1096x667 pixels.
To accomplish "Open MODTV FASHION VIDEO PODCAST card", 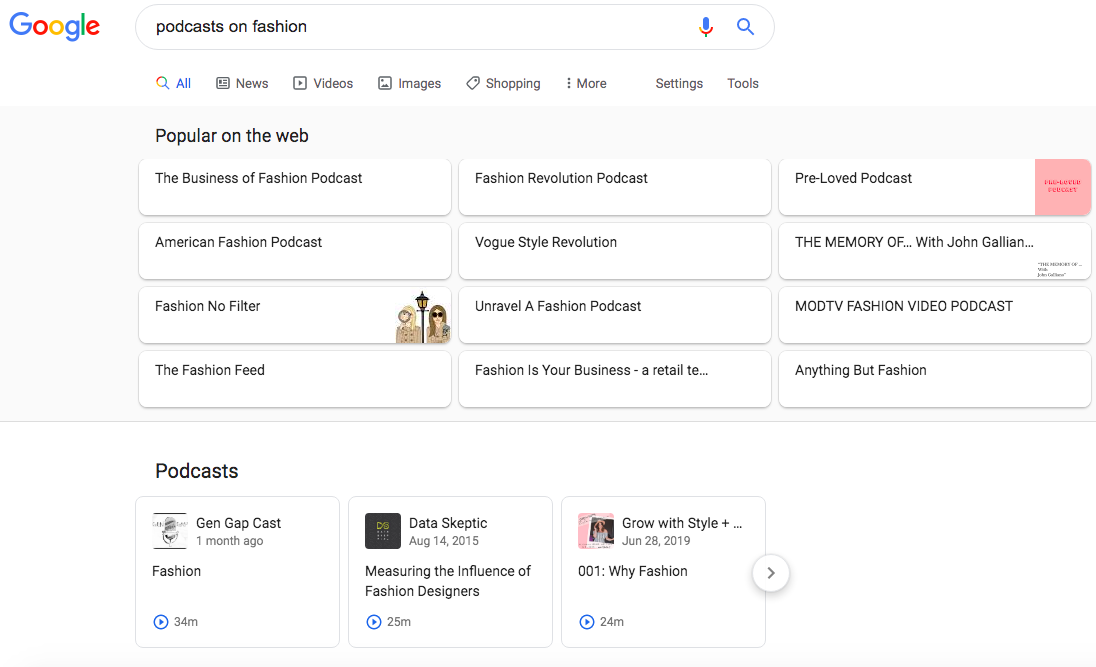I will click(x=935, y=315).
